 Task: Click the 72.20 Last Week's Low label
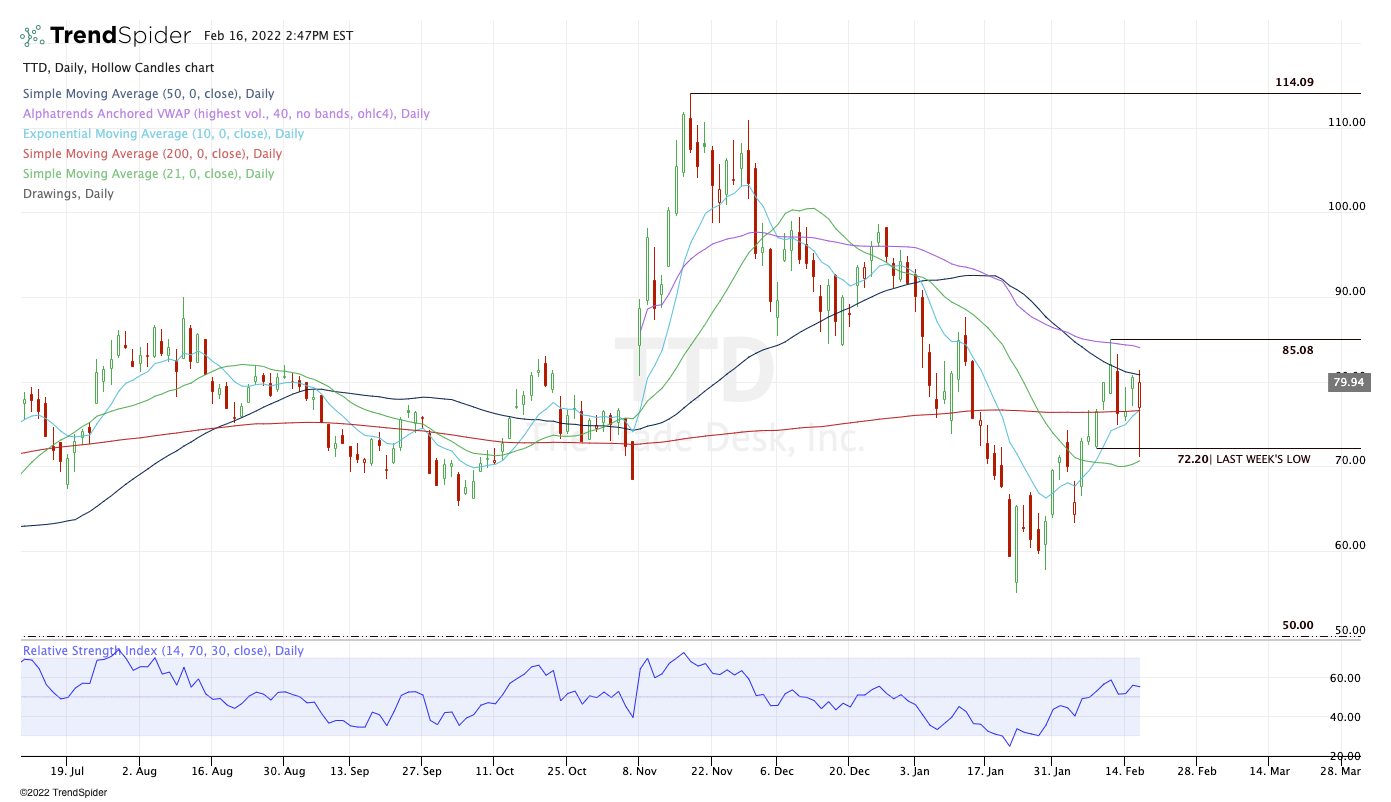tap(1257, 459)
